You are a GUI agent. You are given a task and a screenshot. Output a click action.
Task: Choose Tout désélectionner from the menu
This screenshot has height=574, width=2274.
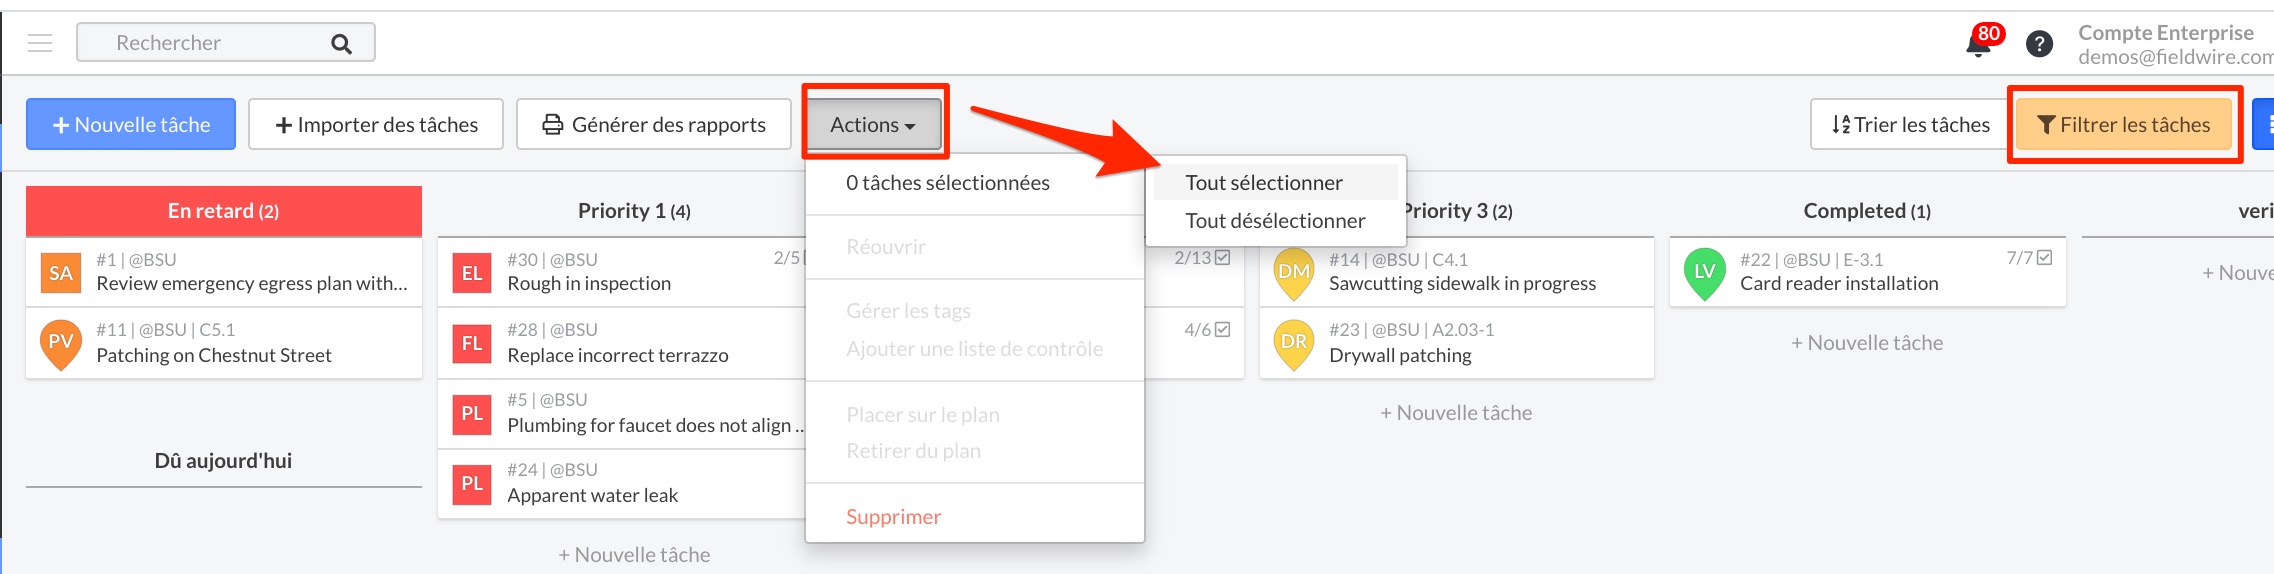tap(1275, 221)
